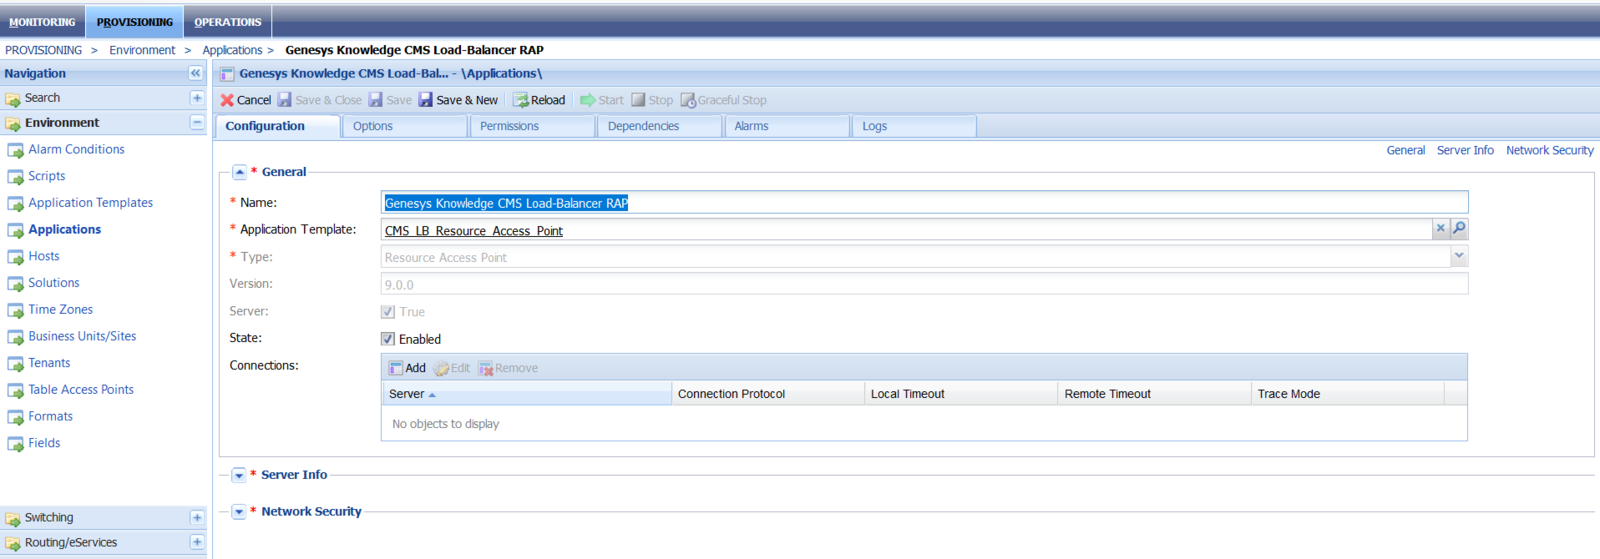This screenshot has height=559, width=1600.
Task: Click the Switching section folder icon
Action: 13,519
